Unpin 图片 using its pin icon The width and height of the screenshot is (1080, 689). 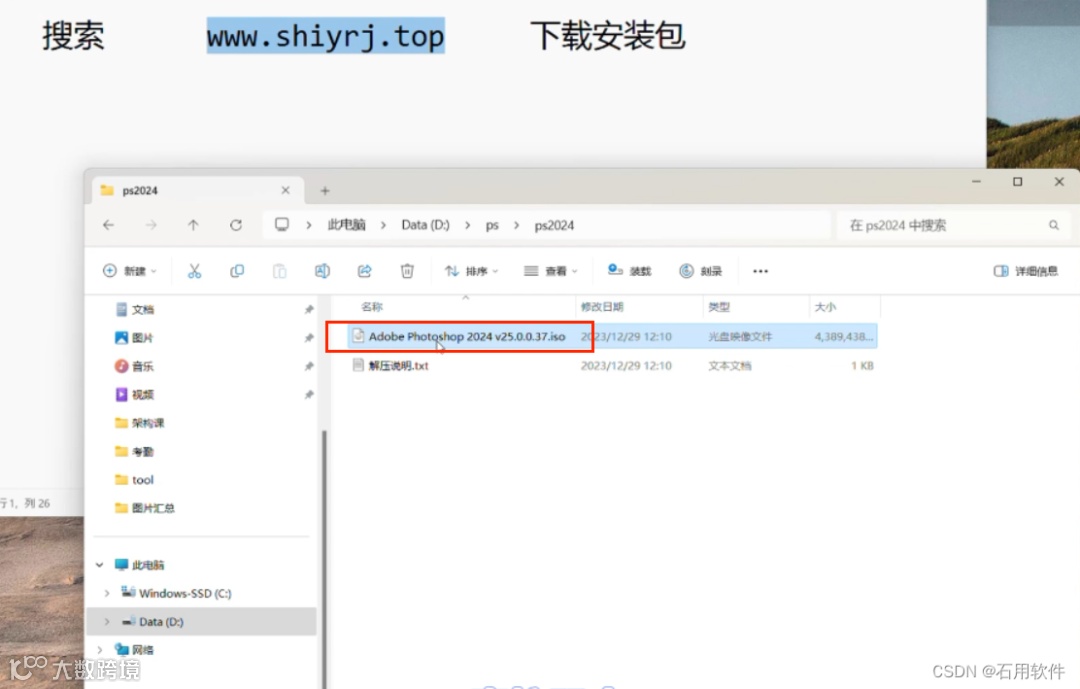pos(309,338)
